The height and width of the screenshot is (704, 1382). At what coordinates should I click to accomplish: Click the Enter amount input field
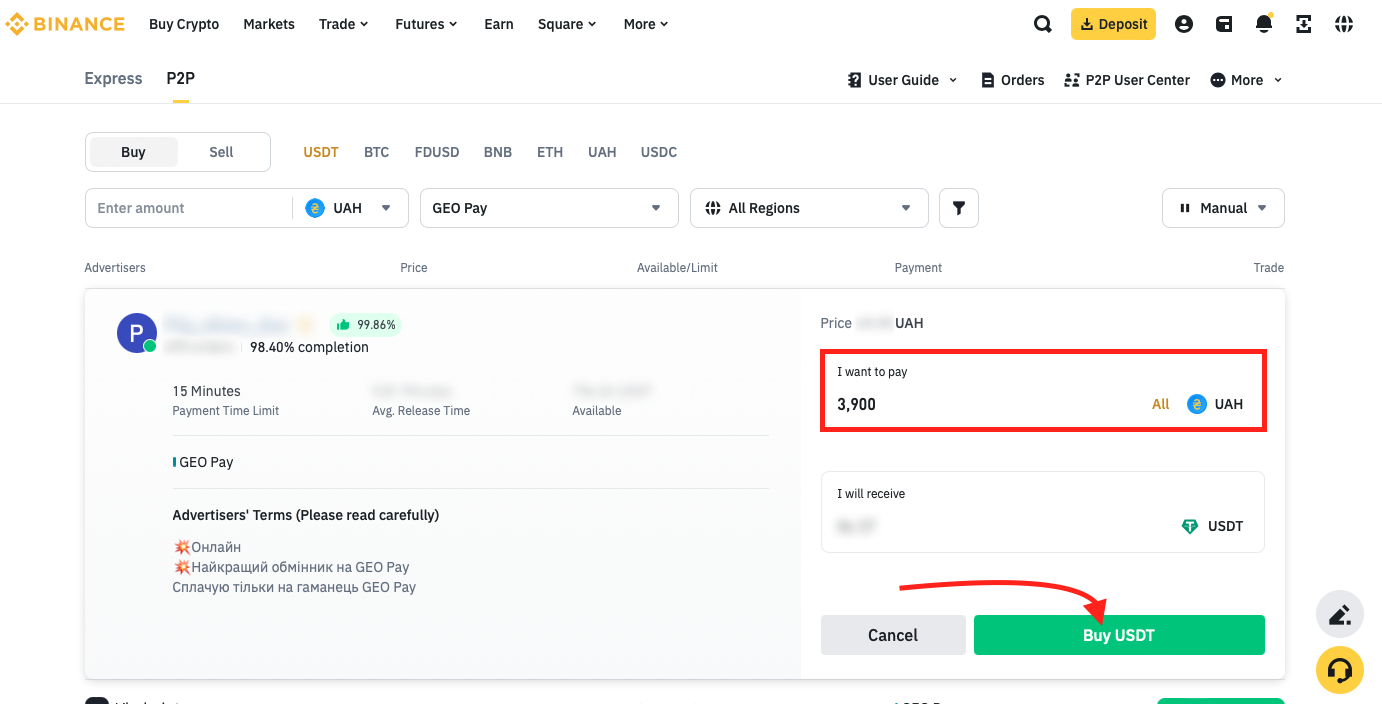[189, 208]
